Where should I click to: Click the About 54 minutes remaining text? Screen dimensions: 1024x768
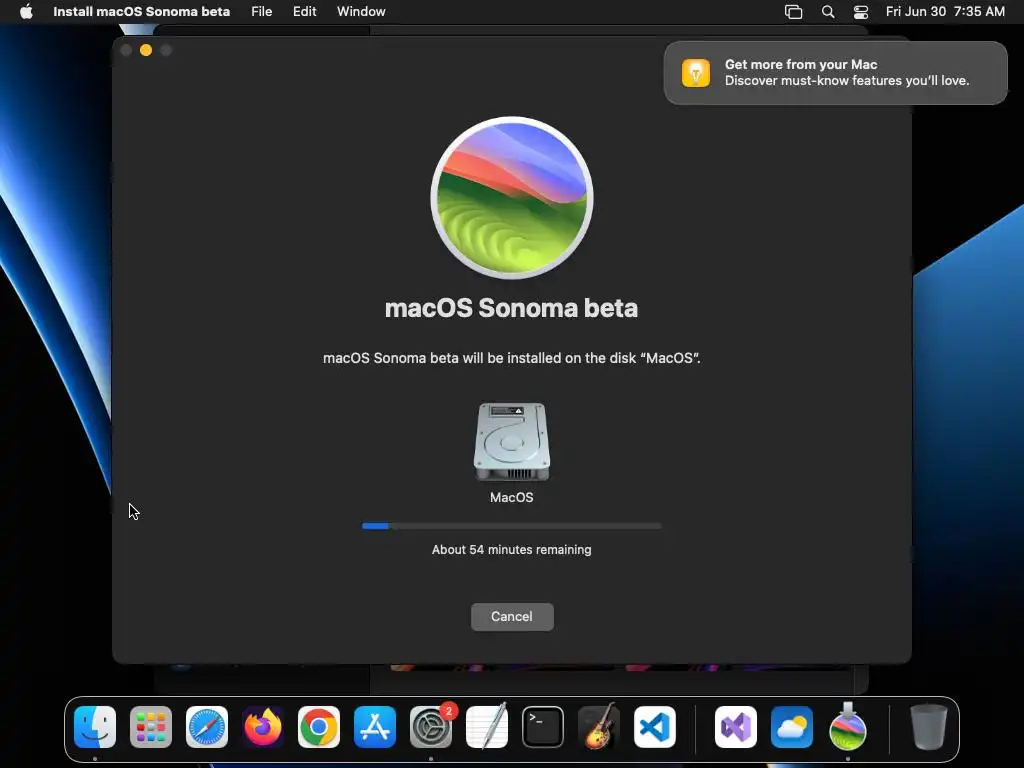click(x=511, y=550)
